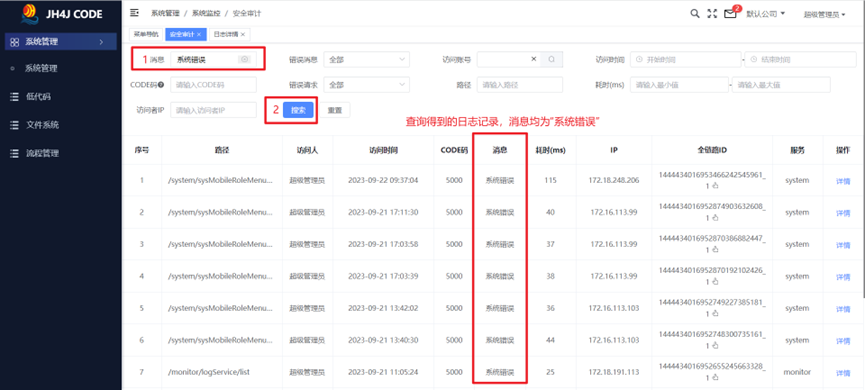The image size is (865, 390).
Task: Open the 错误请求 dropdown
Action: [366, 84]
